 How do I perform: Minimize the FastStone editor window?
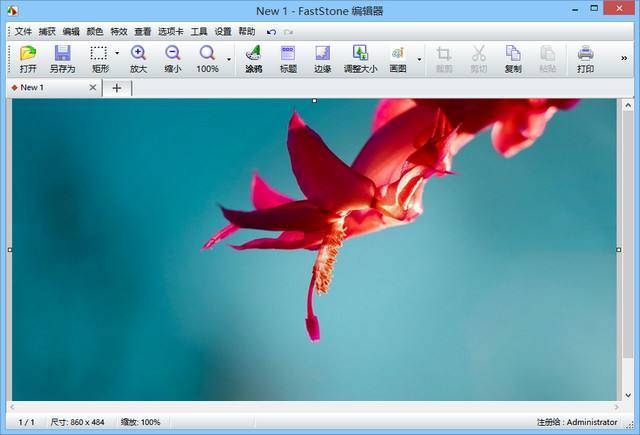pos(576,10)
